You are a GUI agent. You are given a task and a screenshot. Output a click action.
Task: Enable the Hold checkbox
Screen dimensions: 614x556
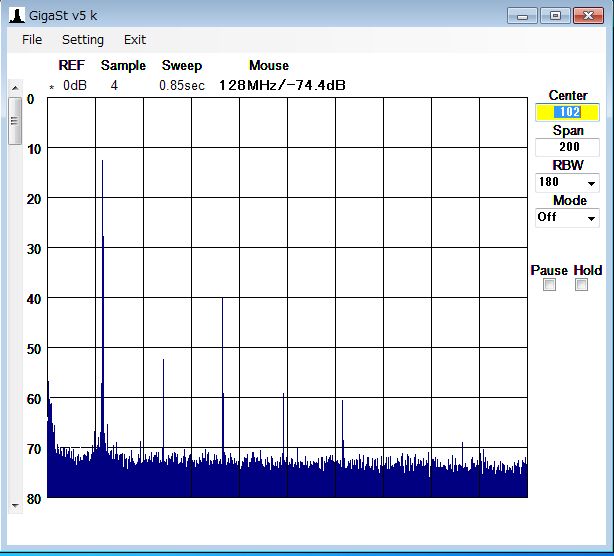click(x=581, y=284)
